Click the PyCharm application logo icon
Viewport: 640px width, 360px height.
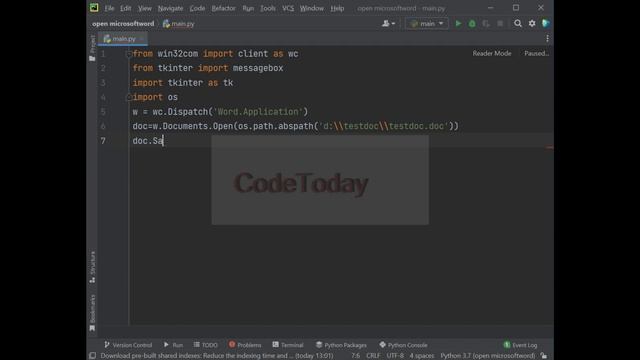(x=94, y=8)
